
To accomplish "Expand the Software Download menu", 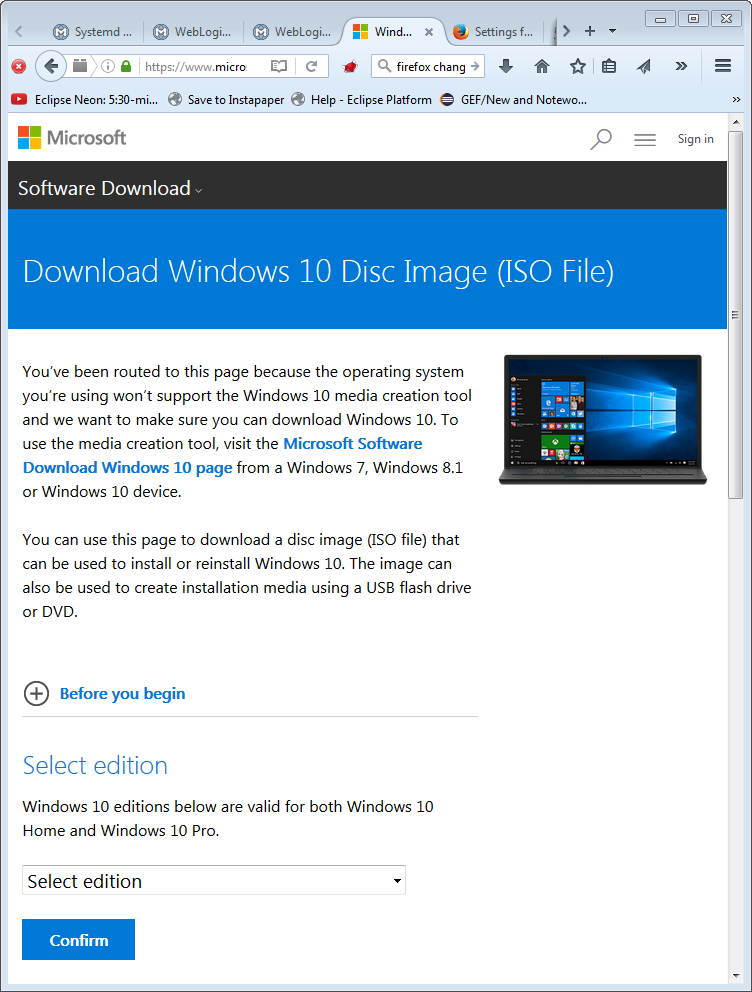I will tap(110, 188).
